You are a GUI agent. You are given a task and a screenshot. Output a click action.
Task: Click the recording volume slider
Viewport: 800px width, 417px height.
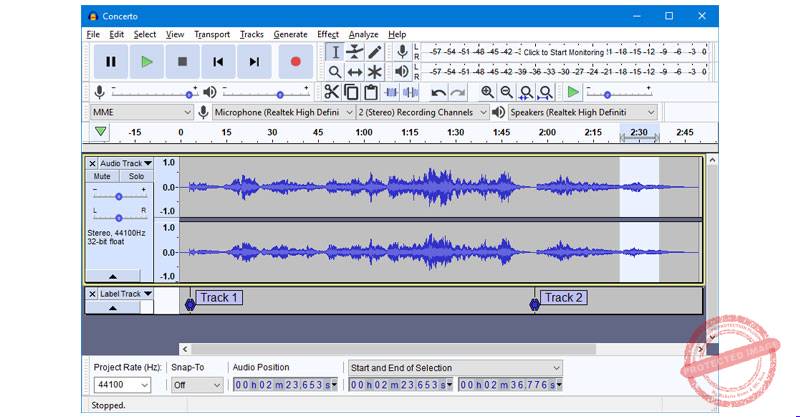(155, 93)
